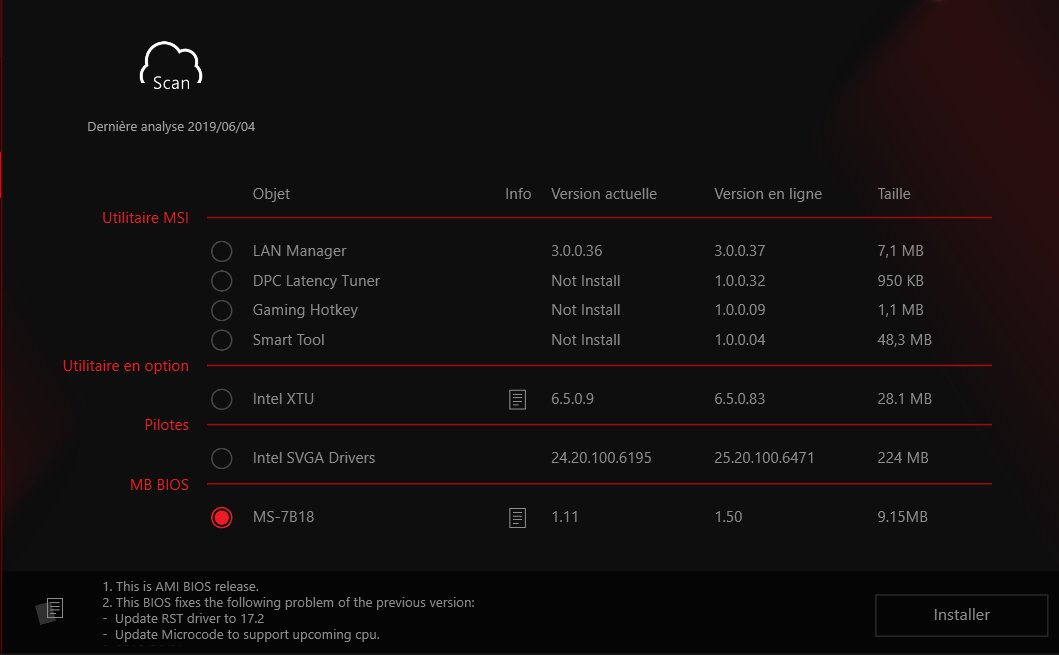
Task: Select the Gaming Hotkey radio button
Action: 222,310
